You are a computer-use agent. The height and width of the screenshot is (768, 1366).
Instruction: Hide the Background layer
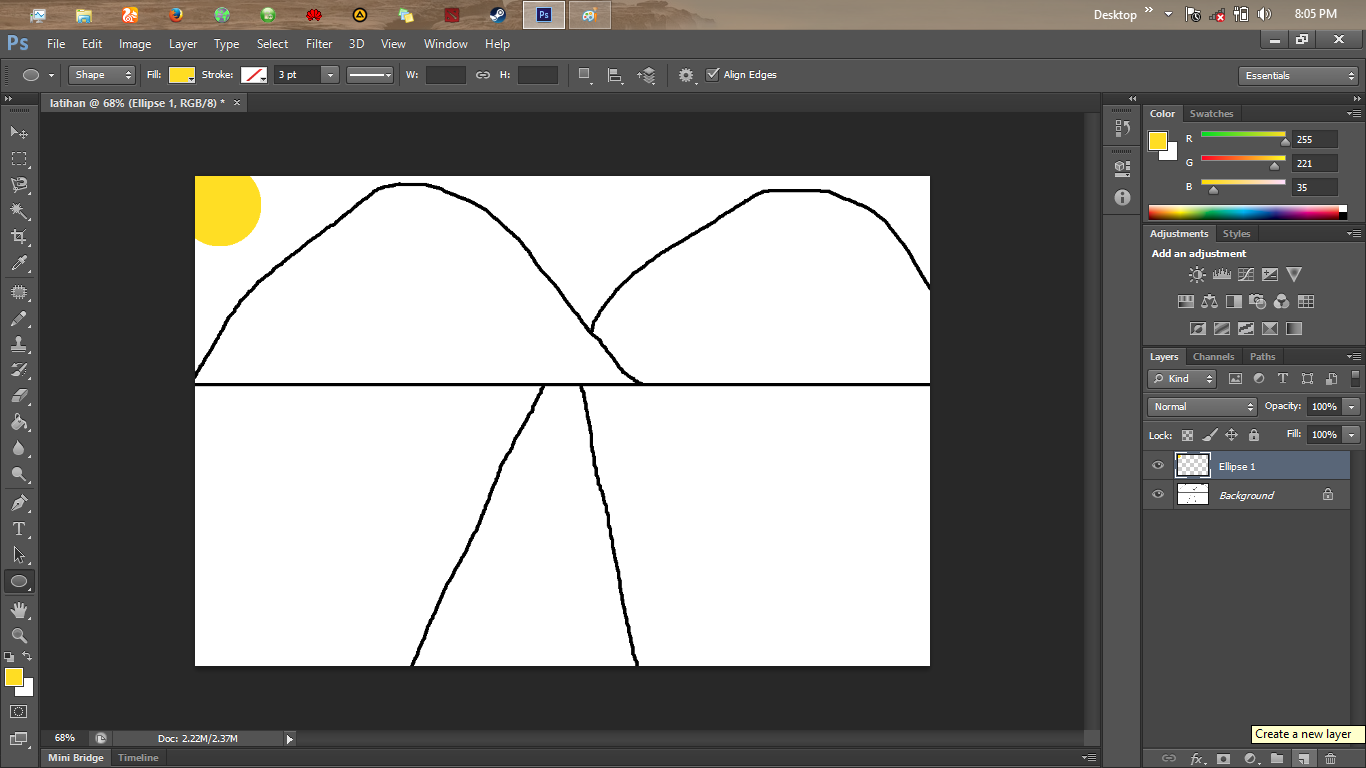[1157, 493]
